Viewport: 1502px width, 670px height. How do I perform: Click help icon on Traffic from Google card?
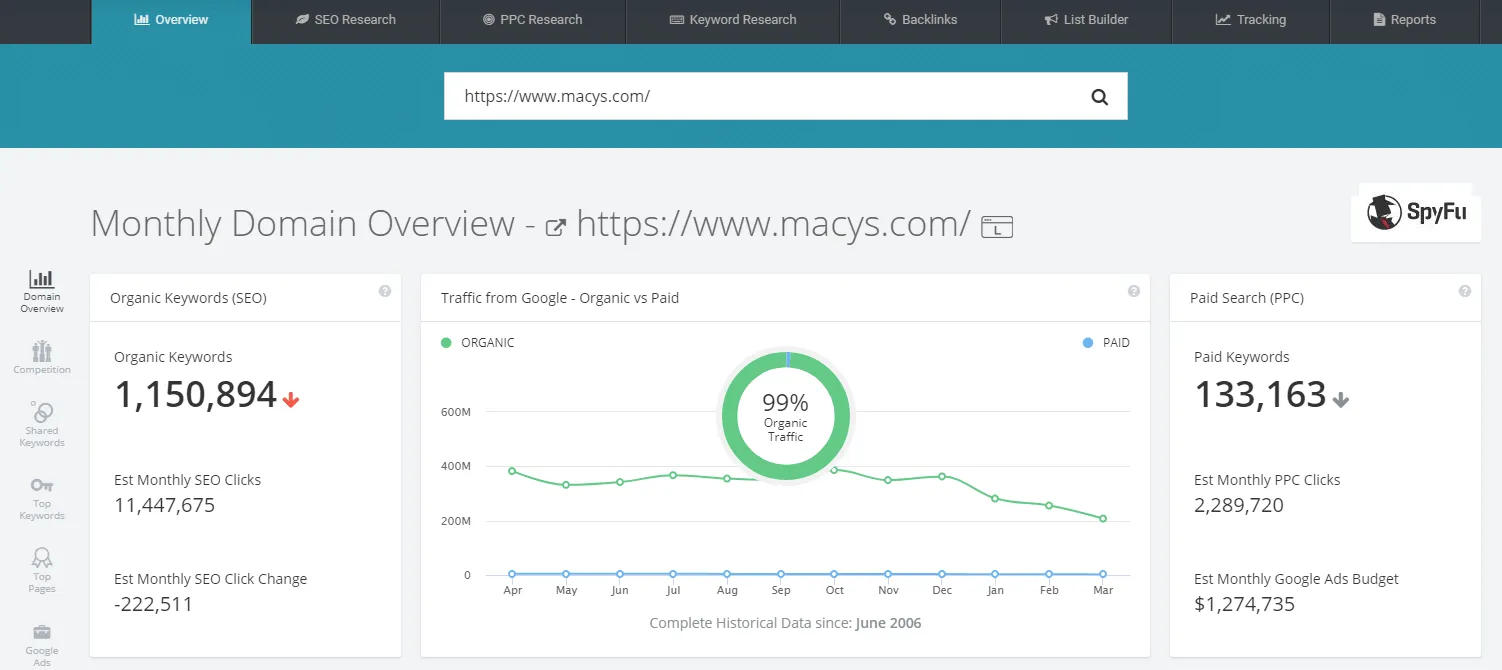pos(1134,291)
